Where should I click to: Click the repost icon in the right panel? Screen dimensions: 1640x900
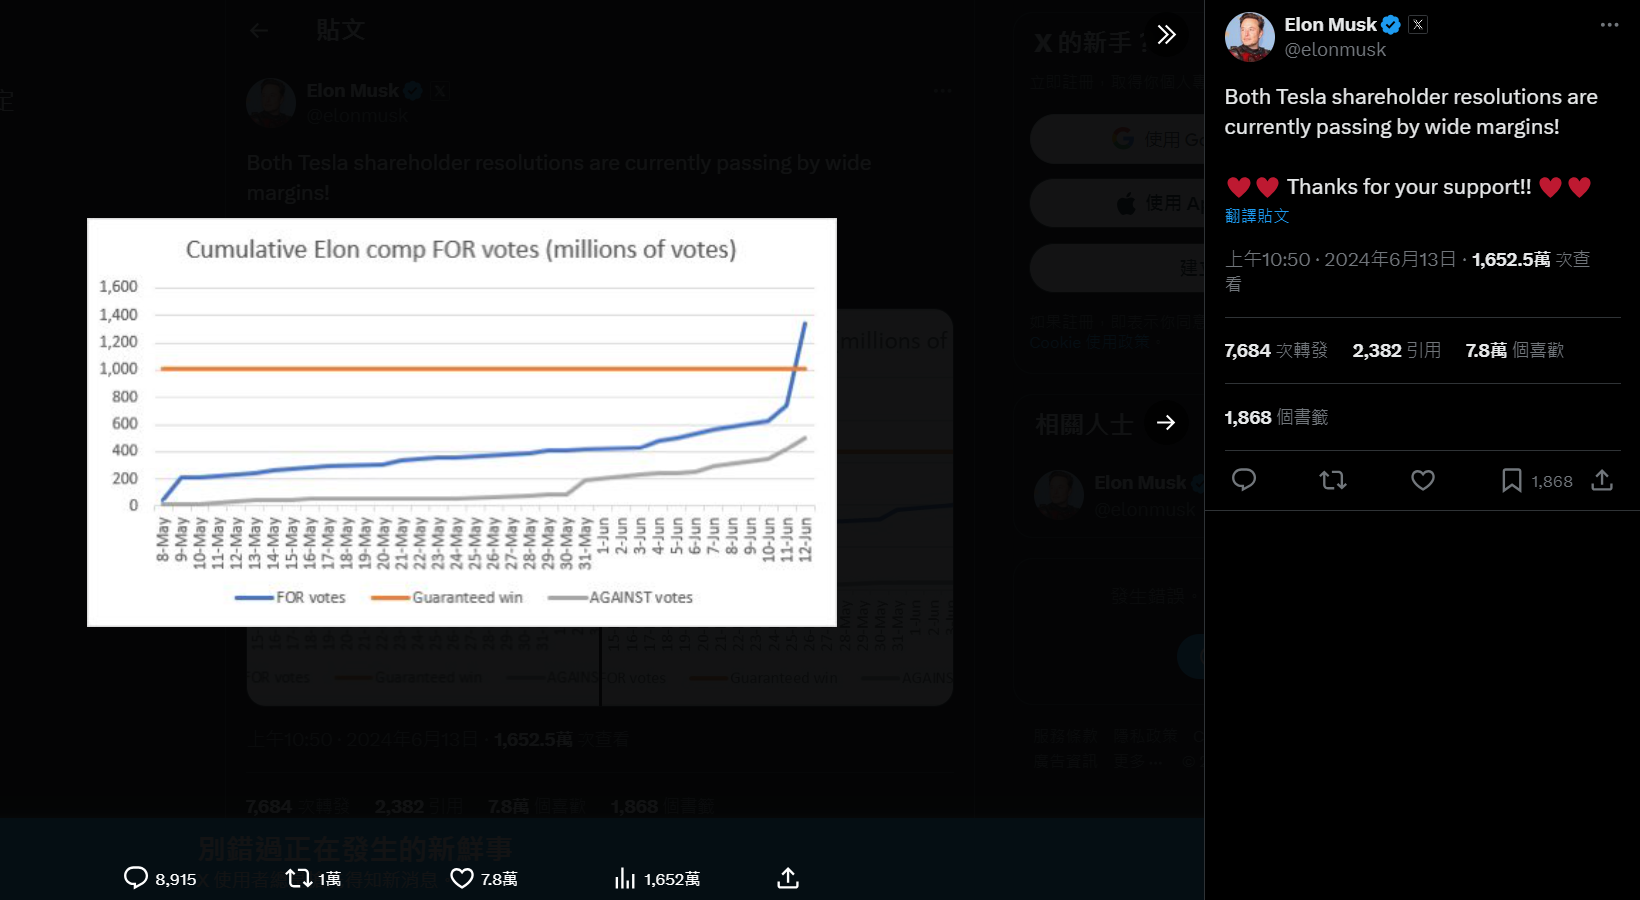point(1333,480)
